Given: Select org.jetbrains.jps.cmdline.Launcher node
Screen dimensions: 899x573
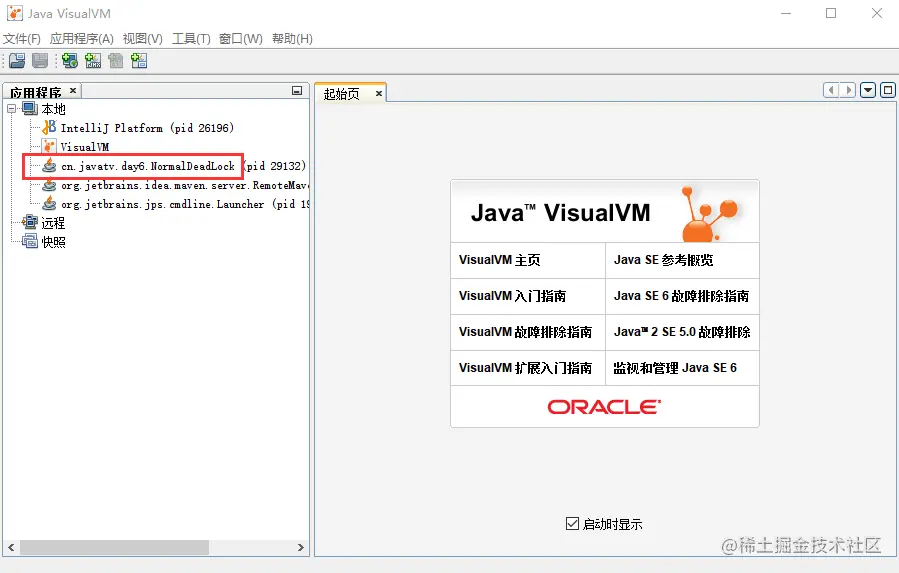Looking at the screenshot, I should click(185, 204).
